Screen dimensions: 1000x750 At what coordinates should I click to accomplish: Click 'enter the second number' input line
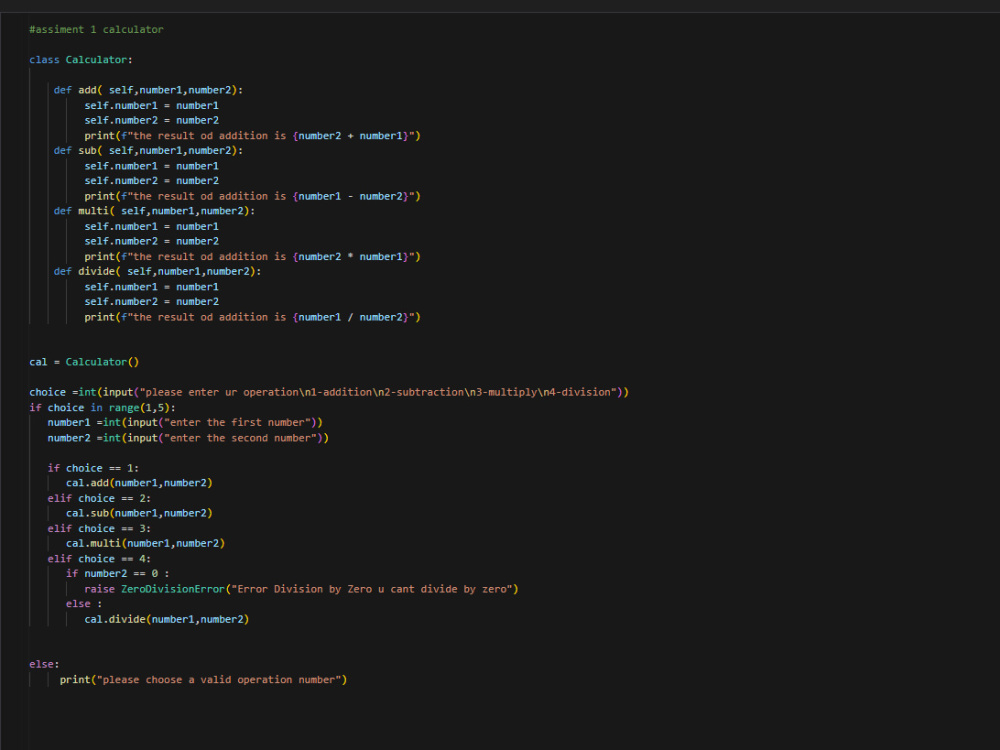click(188, 438)
